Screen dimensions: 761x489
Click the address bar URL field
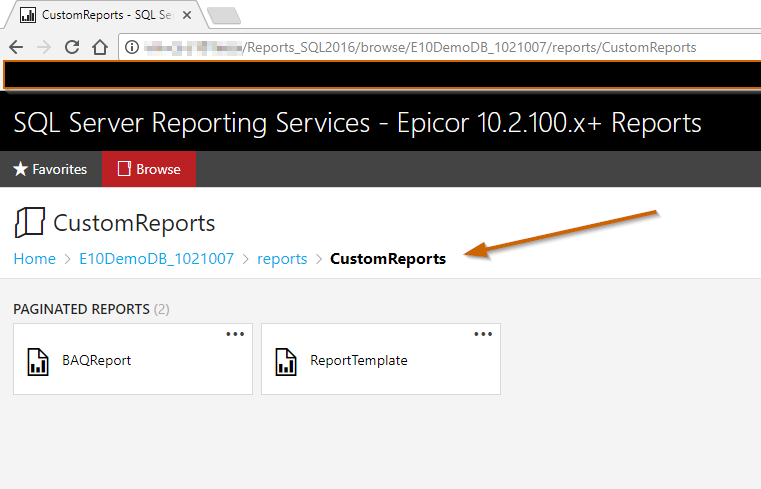440,47
